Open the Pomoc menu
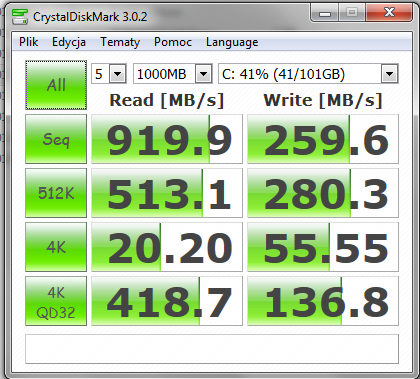 [x=173, y=42]
